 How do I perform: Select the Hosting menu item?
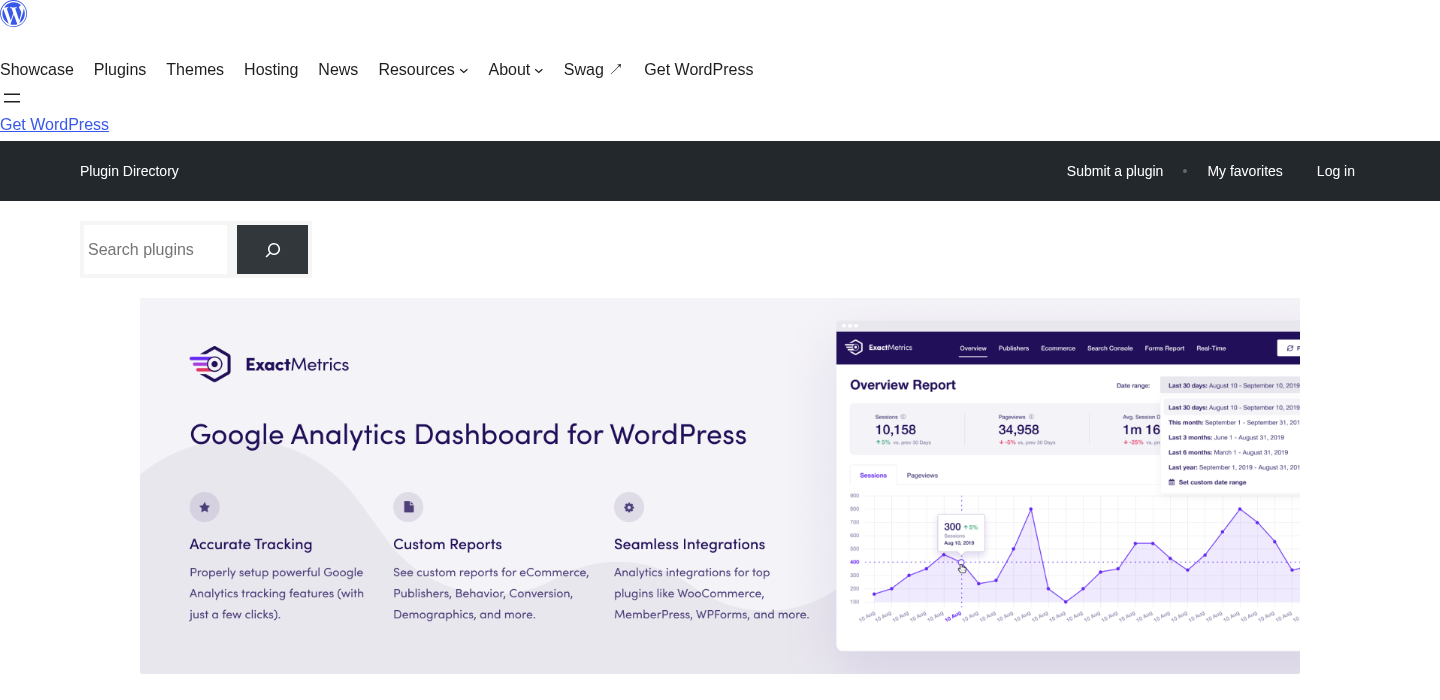point(271,70)
